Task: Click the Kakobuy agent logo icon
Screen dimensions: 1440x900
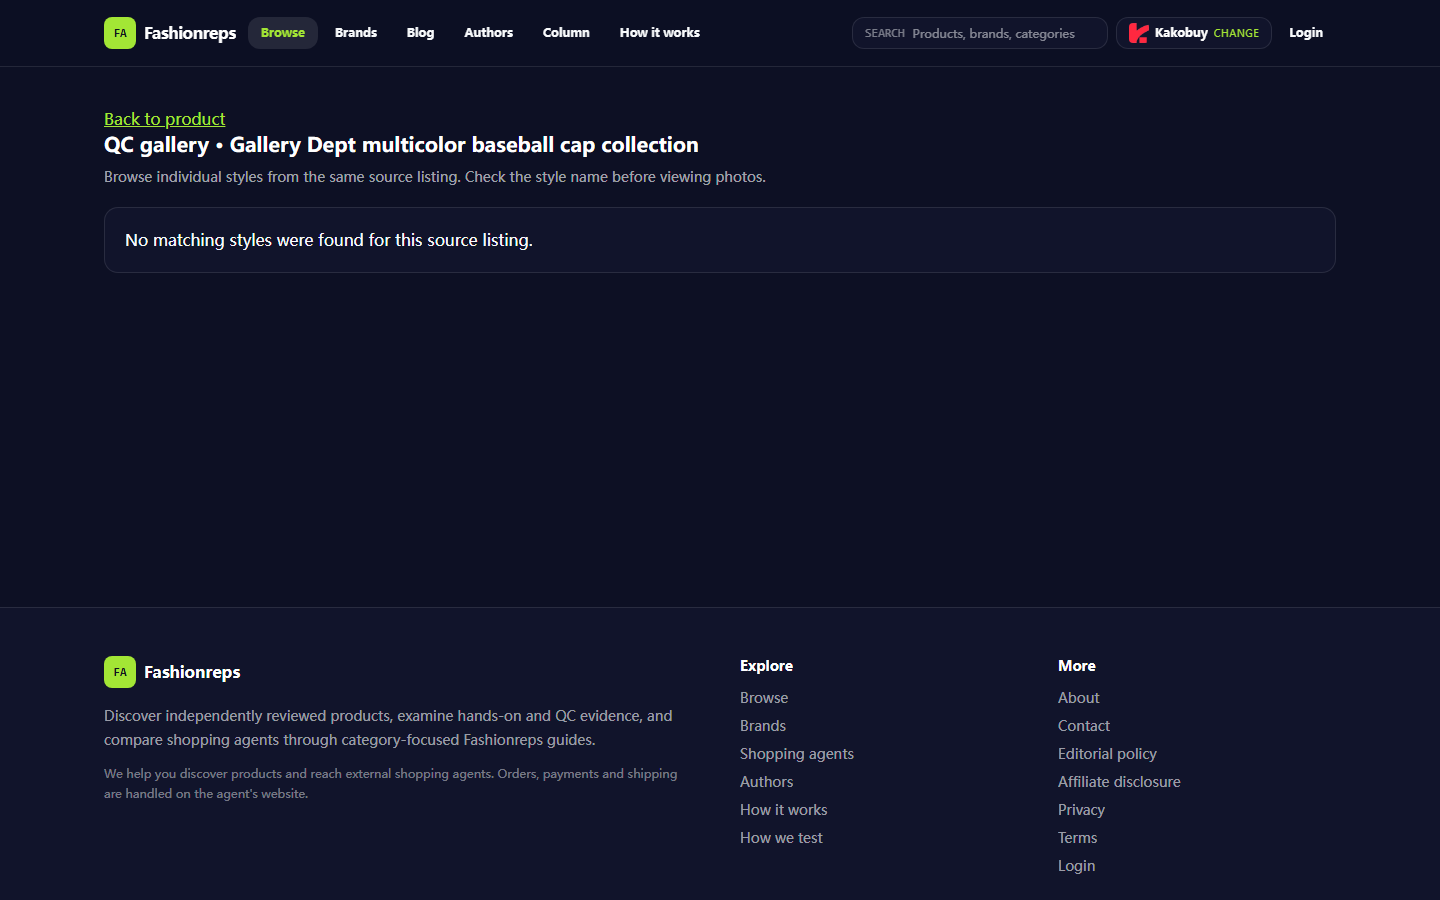Action: [x=1138, y=33]
